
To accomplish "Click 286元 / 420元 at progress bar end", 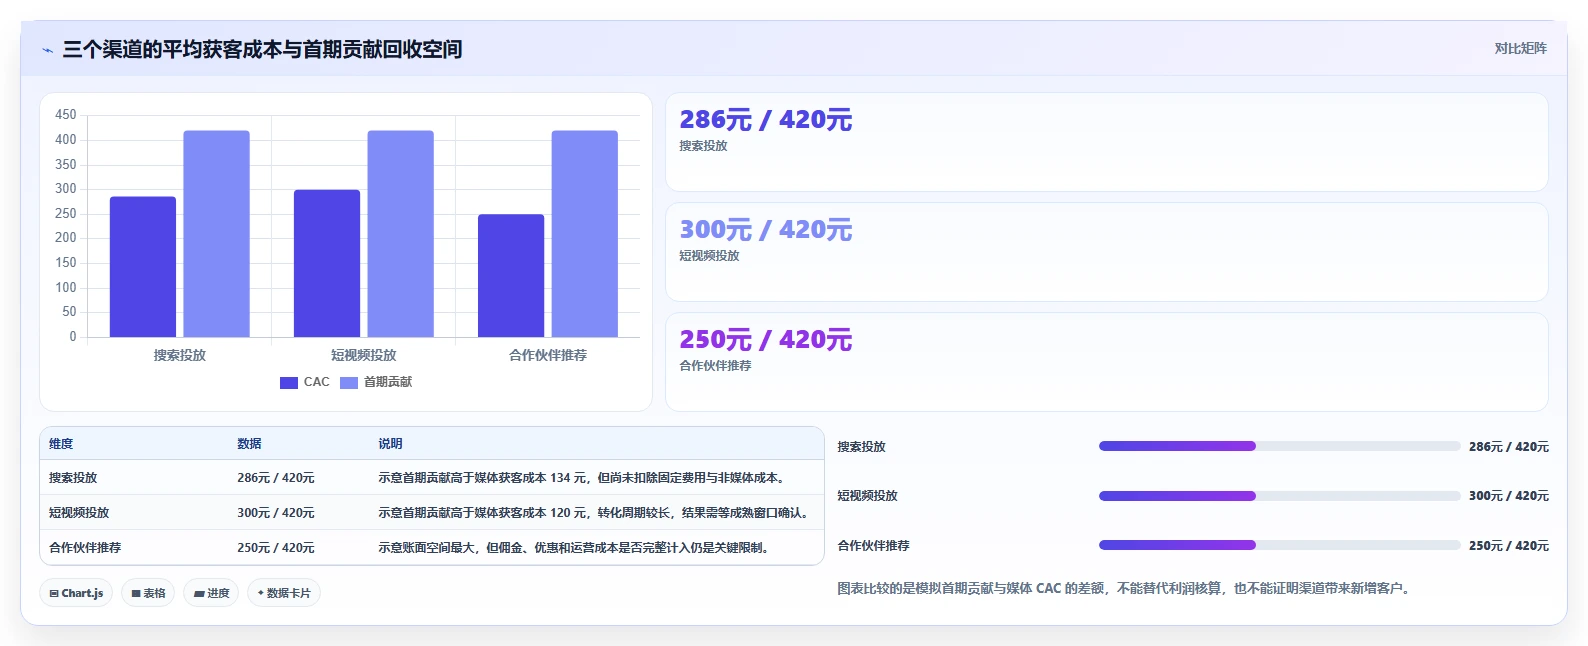I will pos(1509,447).
